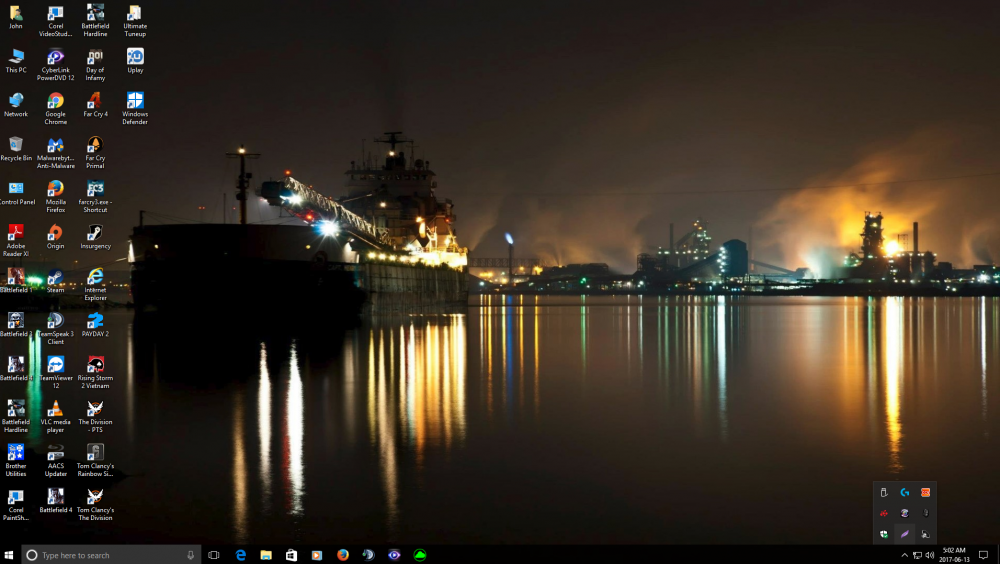1000x564 pixels.
Task: Open the volume speaker control
Action: click(930, 555)
